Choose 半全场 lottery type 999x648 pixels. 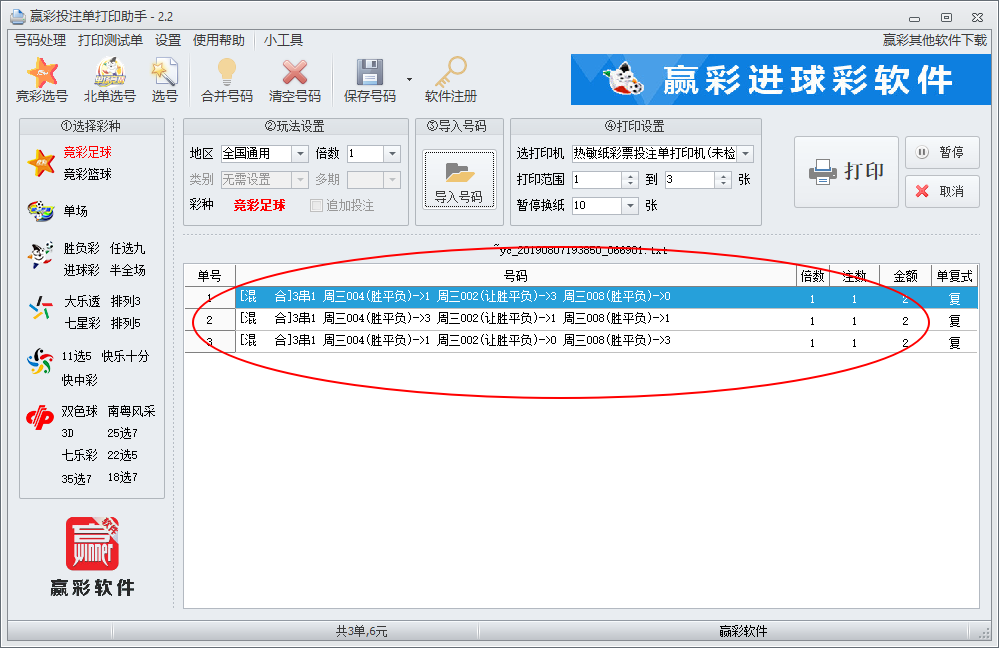127,270
